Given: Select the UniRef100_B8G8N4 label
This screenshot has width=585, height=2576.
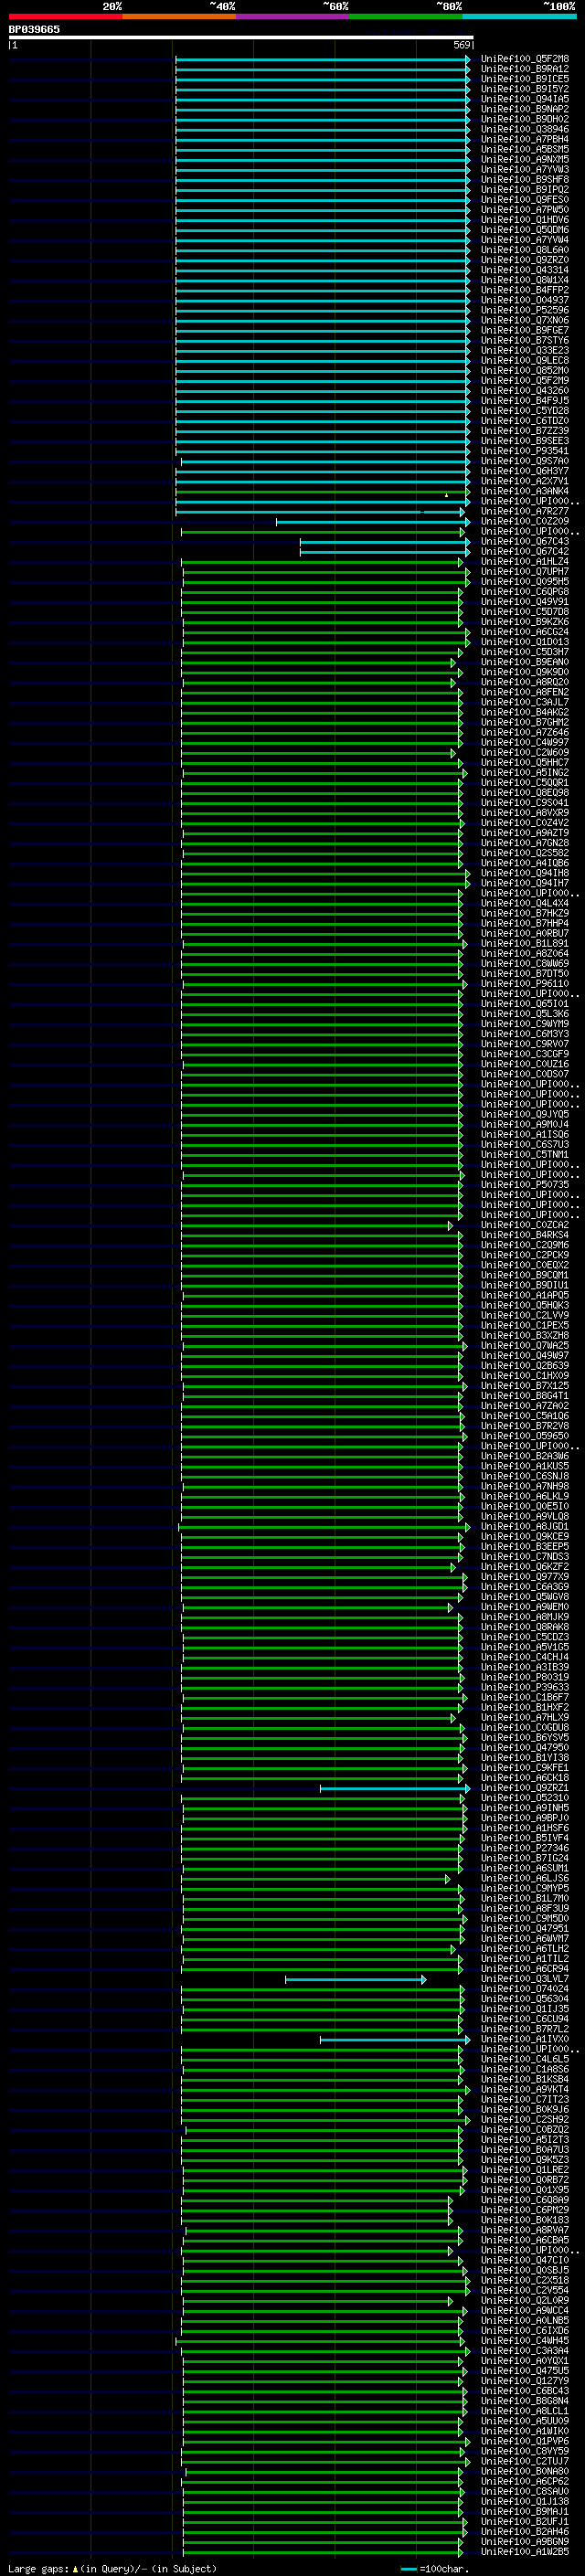Looking at the screenshot, I should (x=525, y=2400).
